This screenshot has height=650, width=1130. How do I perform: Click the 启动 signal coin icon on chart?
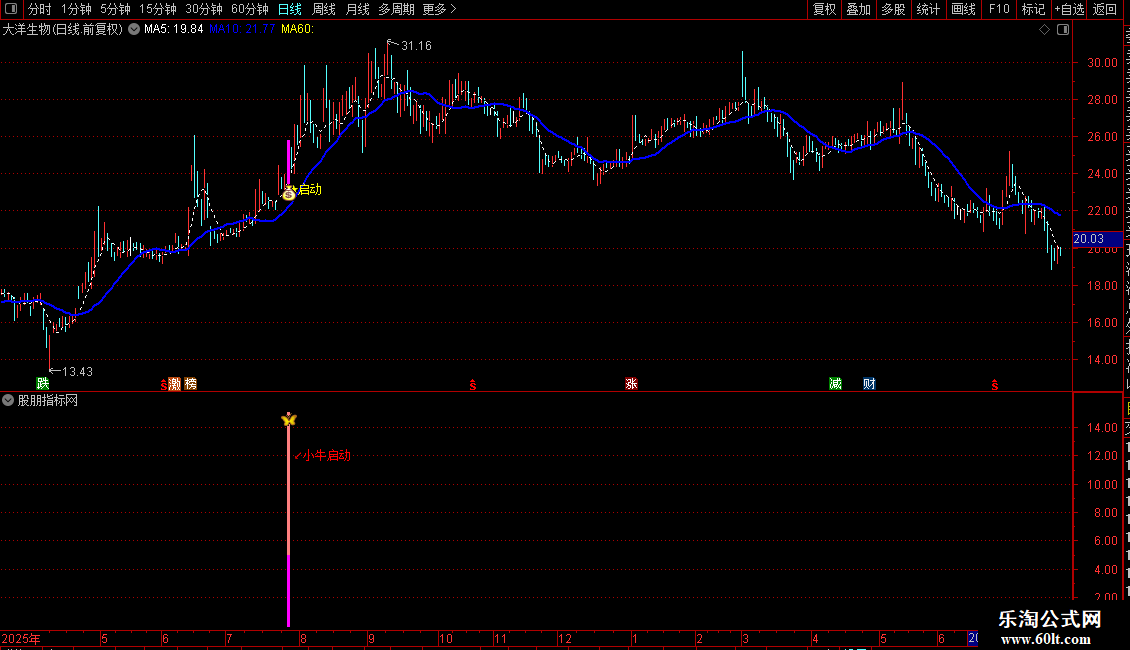(x=289, y=192)
